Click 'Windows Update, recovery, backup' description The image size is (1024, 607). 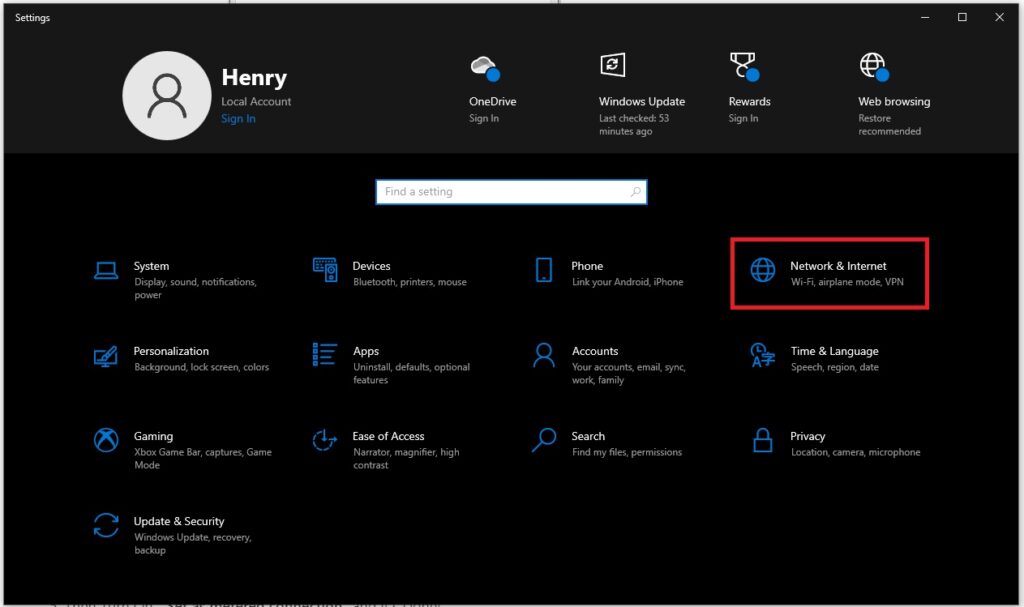tap(193, 543)
